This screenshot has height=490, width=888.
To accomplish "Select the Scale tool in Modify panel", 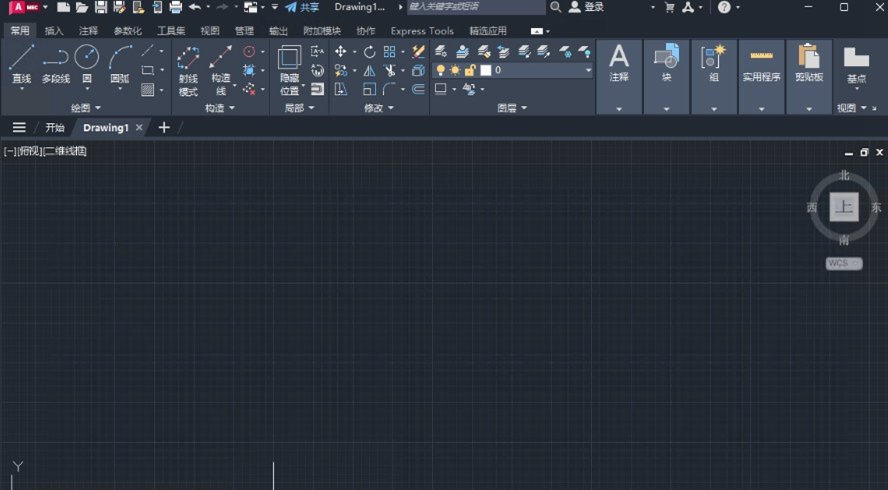I will [x=369, y=89].
